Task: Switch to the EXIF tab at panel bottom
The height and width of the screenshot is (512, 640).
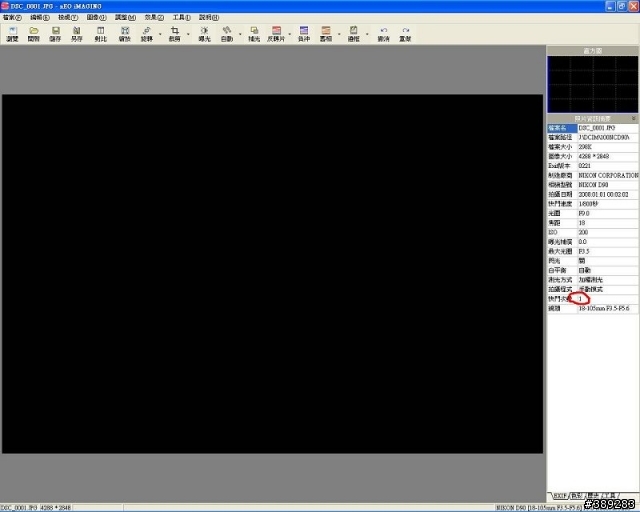Action: [560, 496]
